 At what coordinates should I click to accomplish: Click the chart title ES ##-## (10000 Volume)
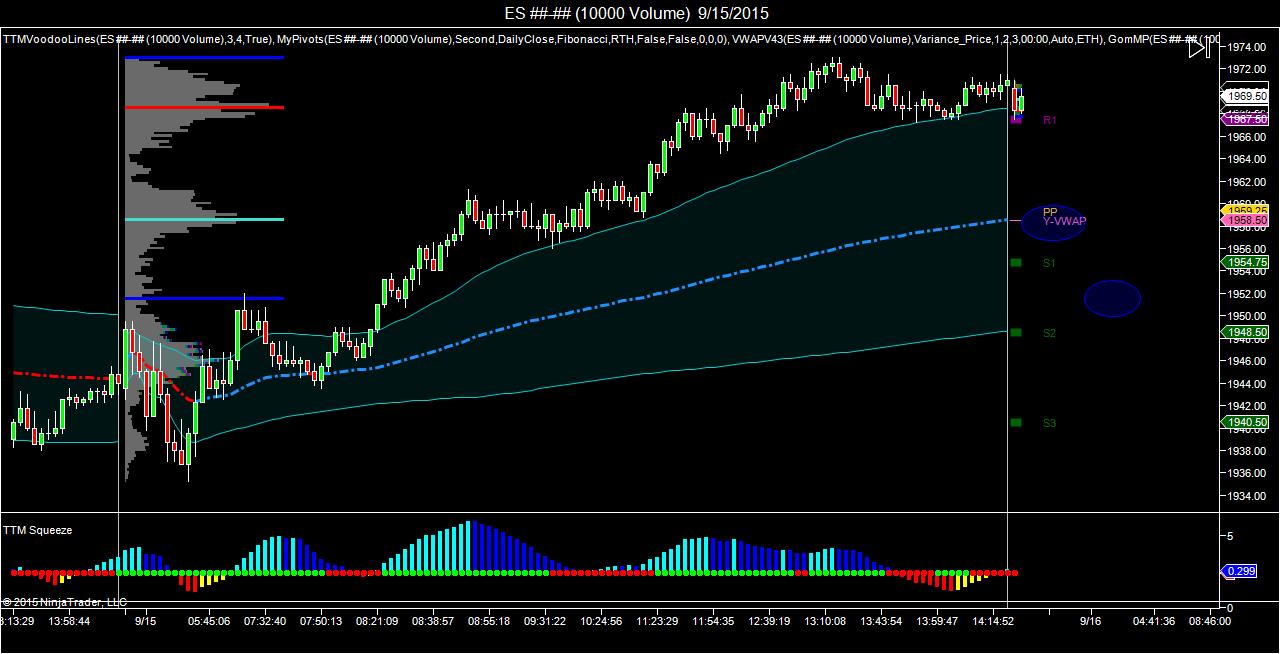(x=596, y=13)
